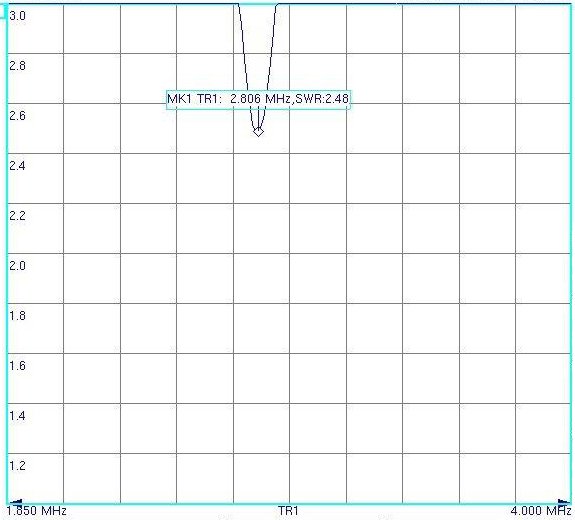Click the 1.2 SWR axis value

click(17, 466)
